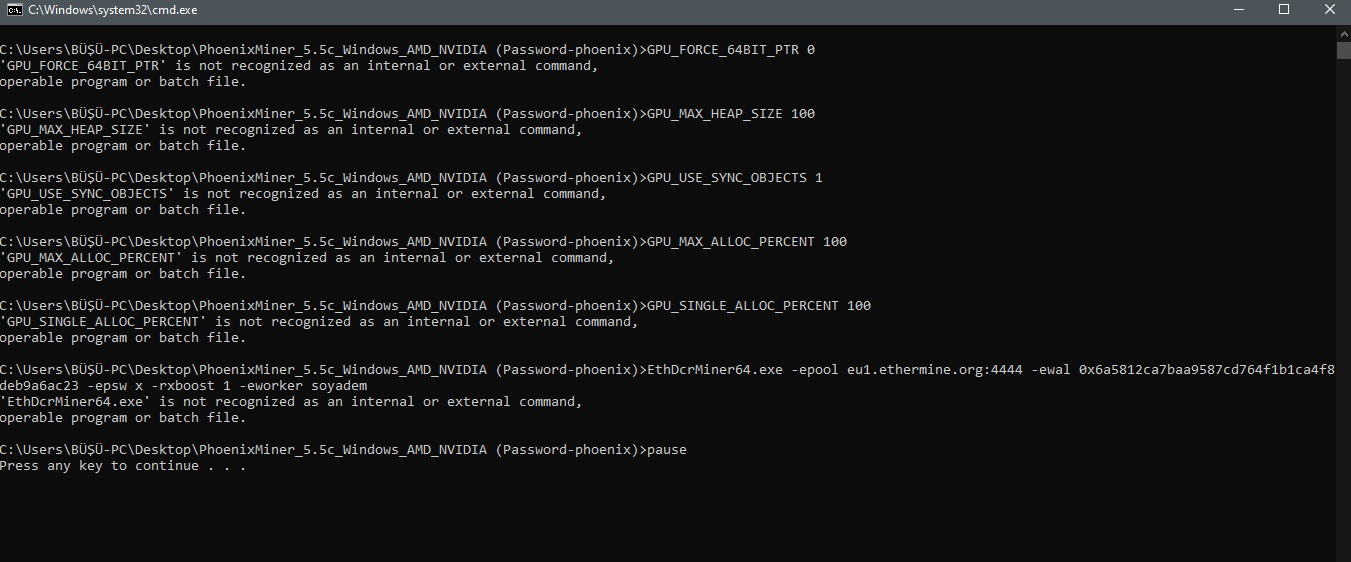The width and height of the screenshot is (1351, 562).
Task: Click the GPU_MAX_HEAP_SIZE 100 command text
Action: [731, 114]
